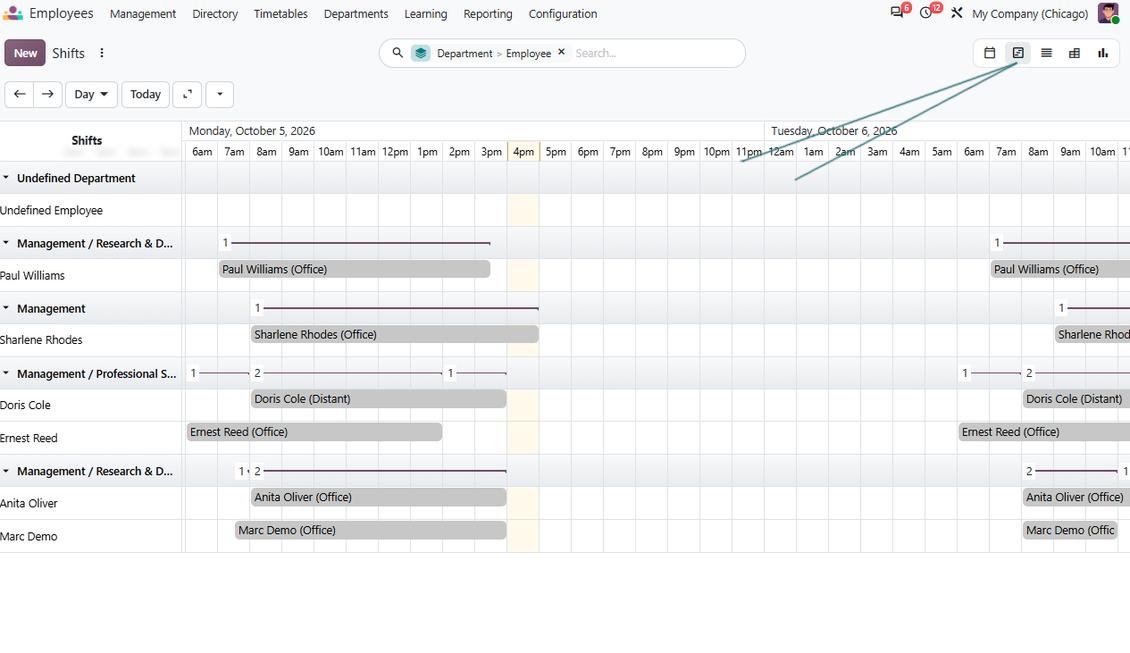1130x653 pixels.
Task: Create a New shift
Action: click(x=25, y=53)
